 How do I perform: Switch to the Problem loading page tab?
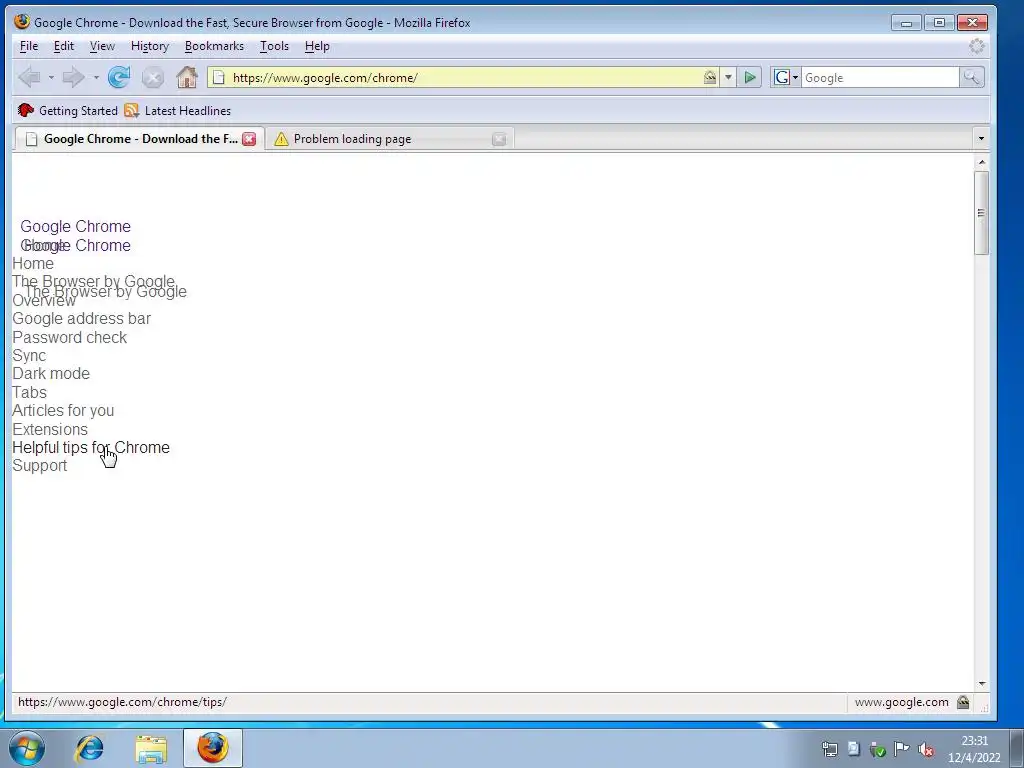tap(389, 139)
